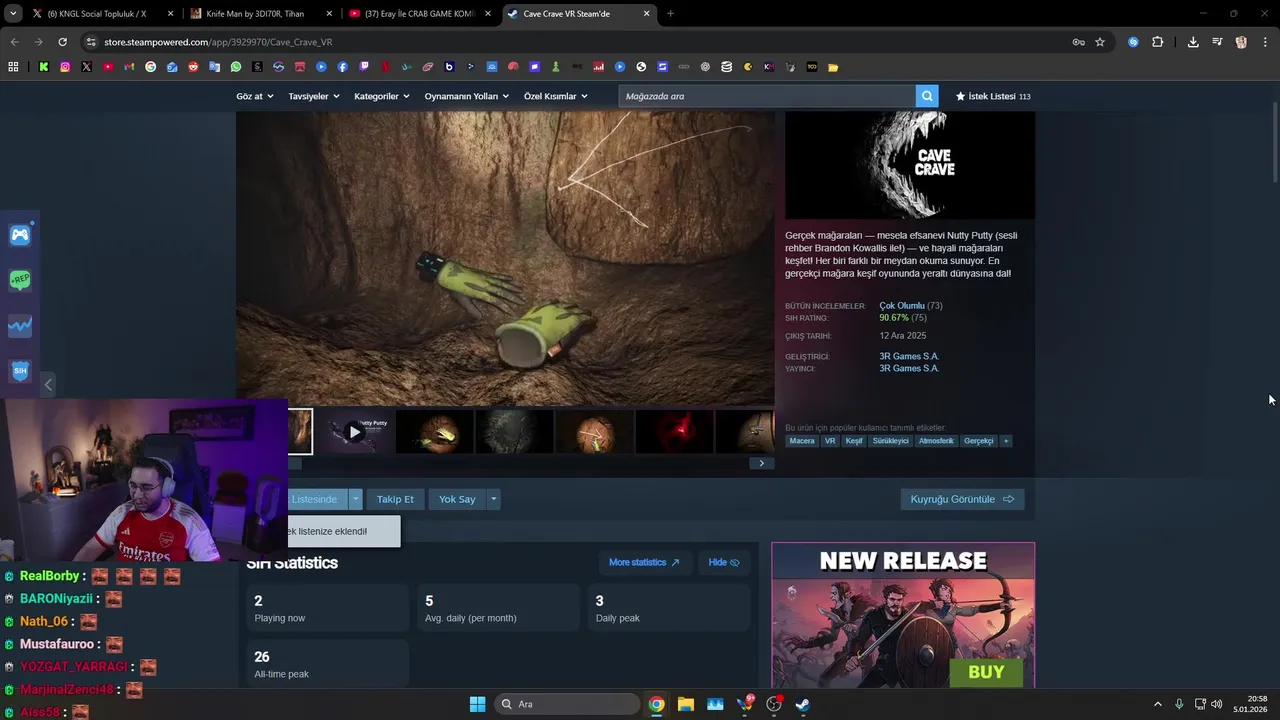Open the Chrome tab search dropdown
Image resolution: width=1280 pixels, height=720 pixels.
coord(13,14)
